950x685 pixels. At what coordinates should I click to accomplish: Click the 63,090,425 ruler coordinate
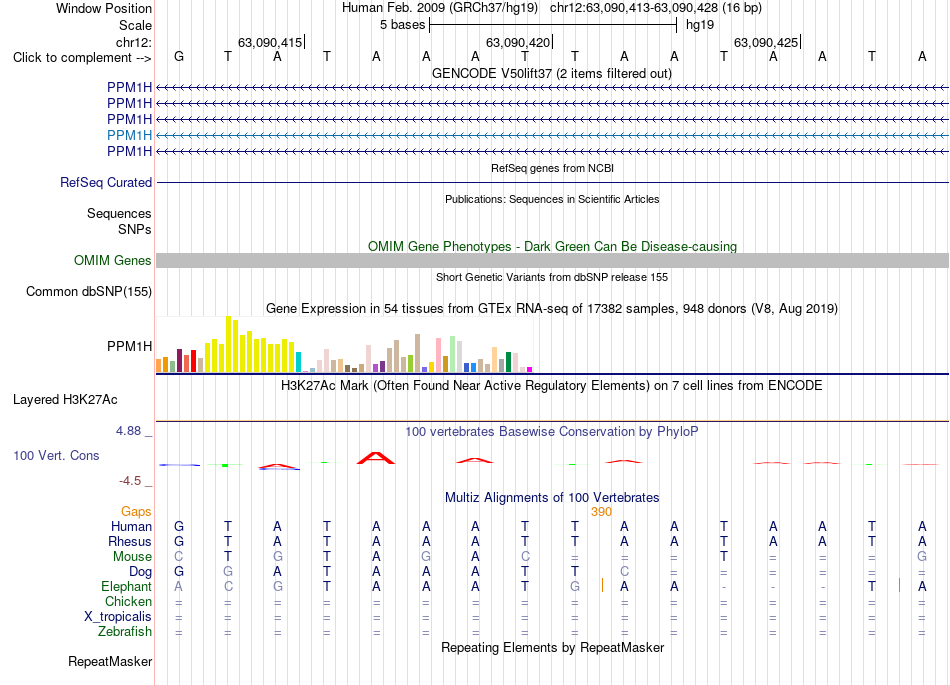coord(766,42)
